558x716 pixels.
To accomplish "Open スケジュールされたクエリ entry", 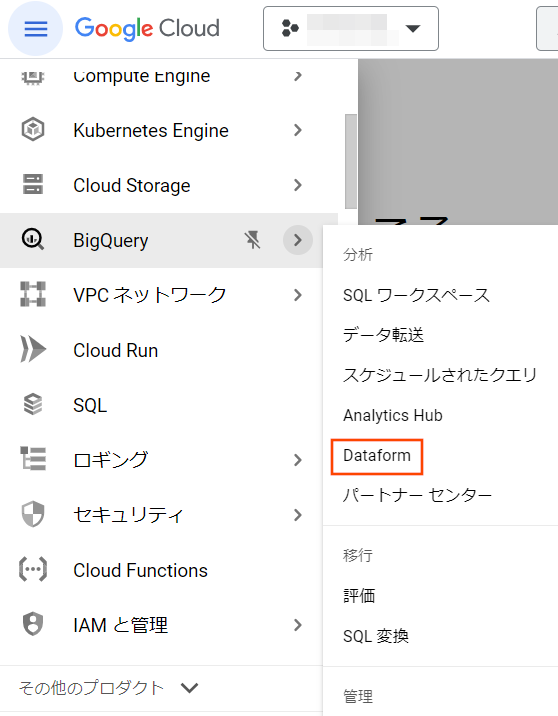I will click(440, 375).
